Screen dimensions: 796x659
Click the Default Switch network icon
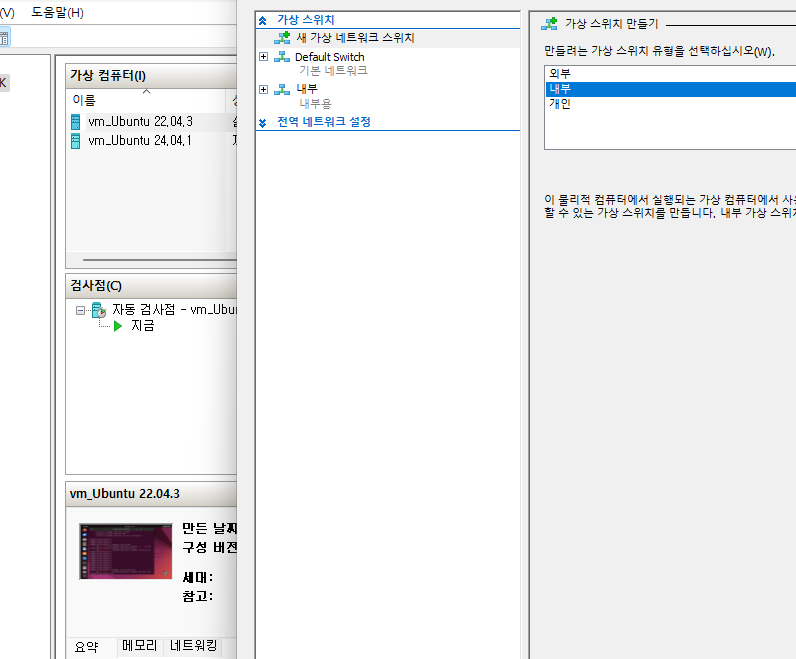click(x=282, y=57)
